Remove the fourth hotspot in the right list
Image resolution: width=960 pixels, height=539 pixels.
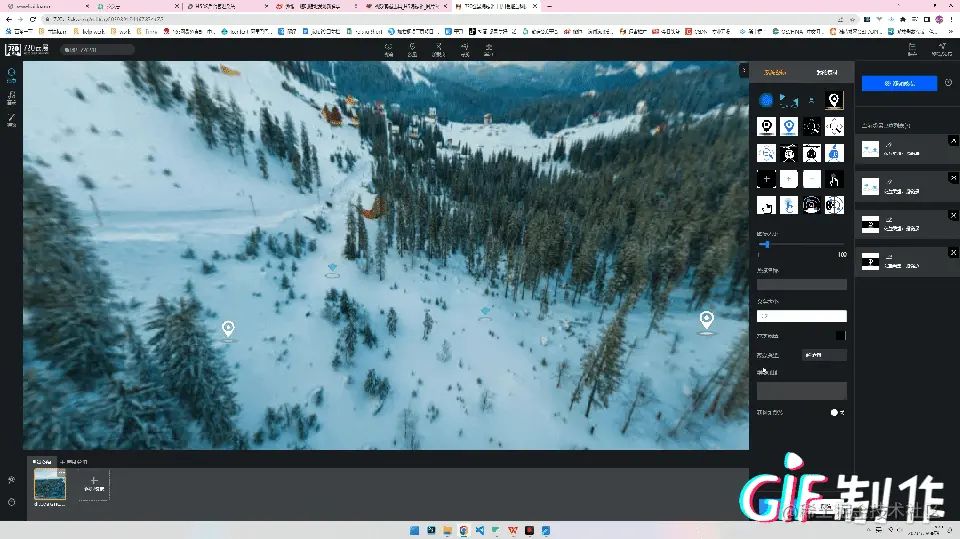[x=953, y=252]
